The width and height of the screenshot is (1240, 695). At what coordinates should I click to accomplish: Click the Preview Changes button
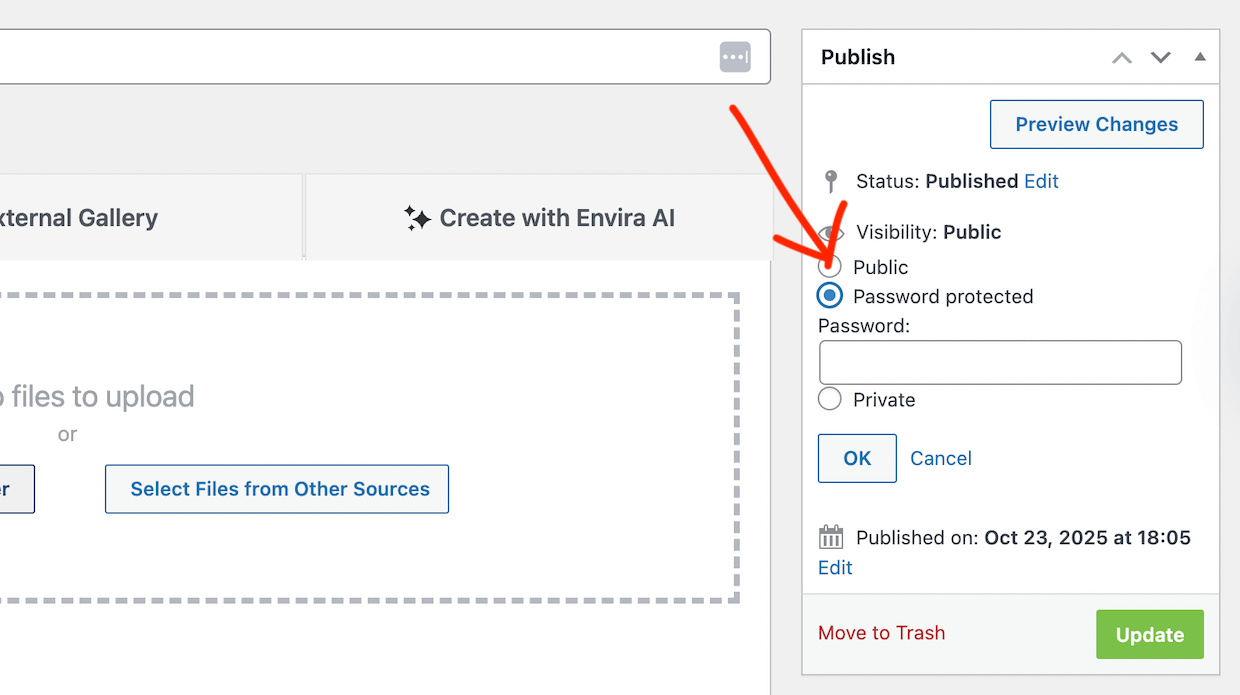[1097, 124]
